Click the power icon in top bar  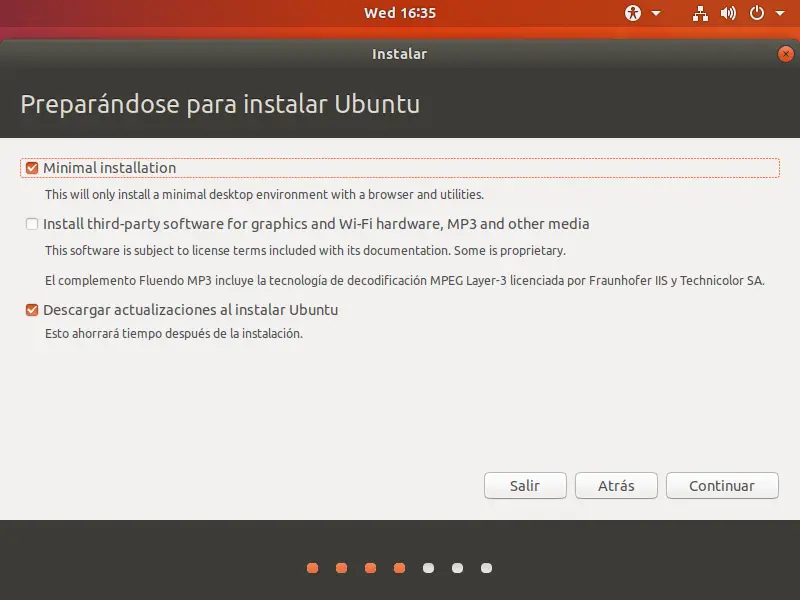[x=757, y=13]
